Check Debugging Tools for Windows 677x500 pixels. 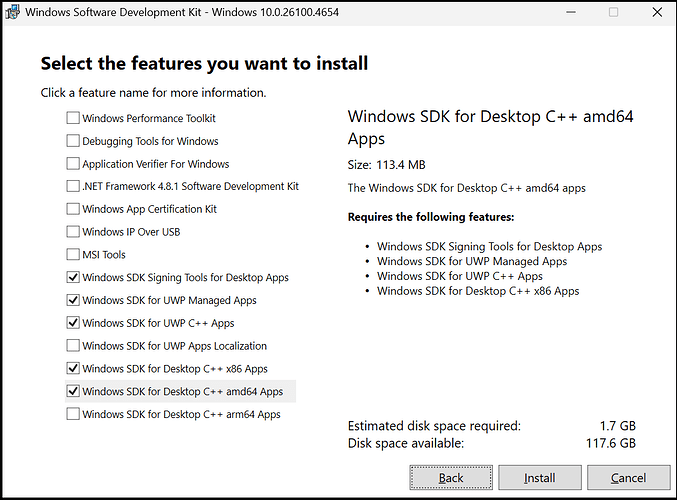73,141
